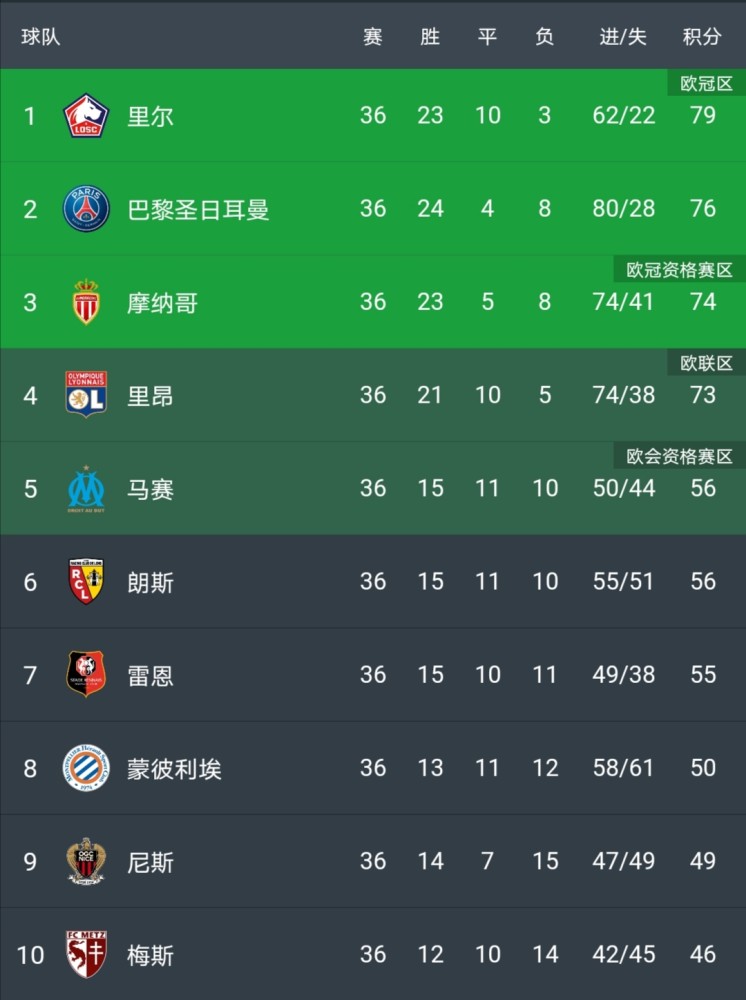Screen dimensions: 746x1000
Task: Sort by 进/失 goals column header
Action: coord(623,36)
